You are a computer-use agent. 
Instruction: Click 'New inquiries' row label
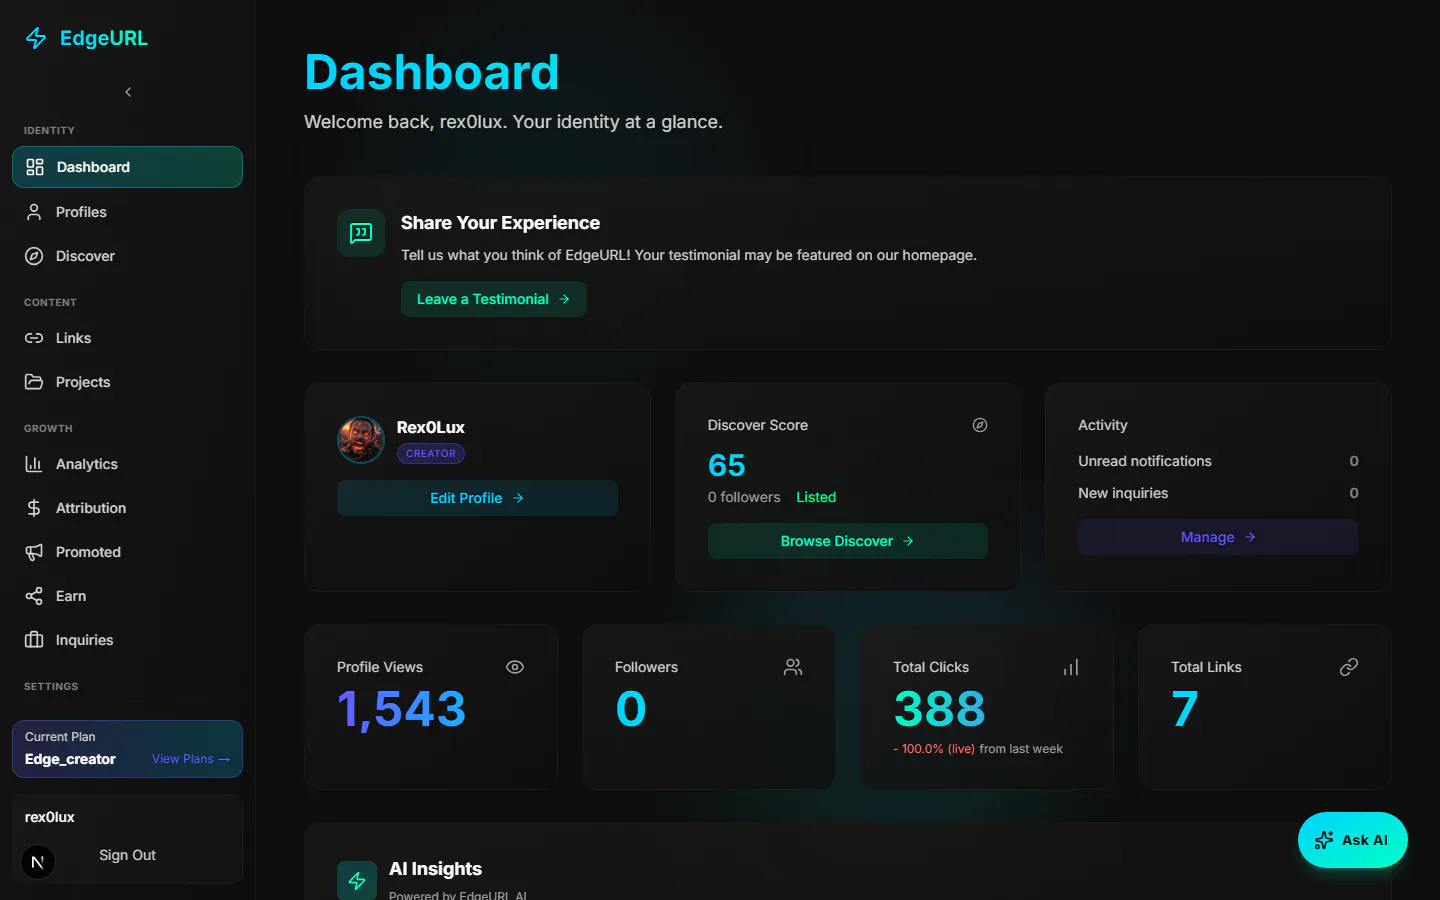(1123, 493)
